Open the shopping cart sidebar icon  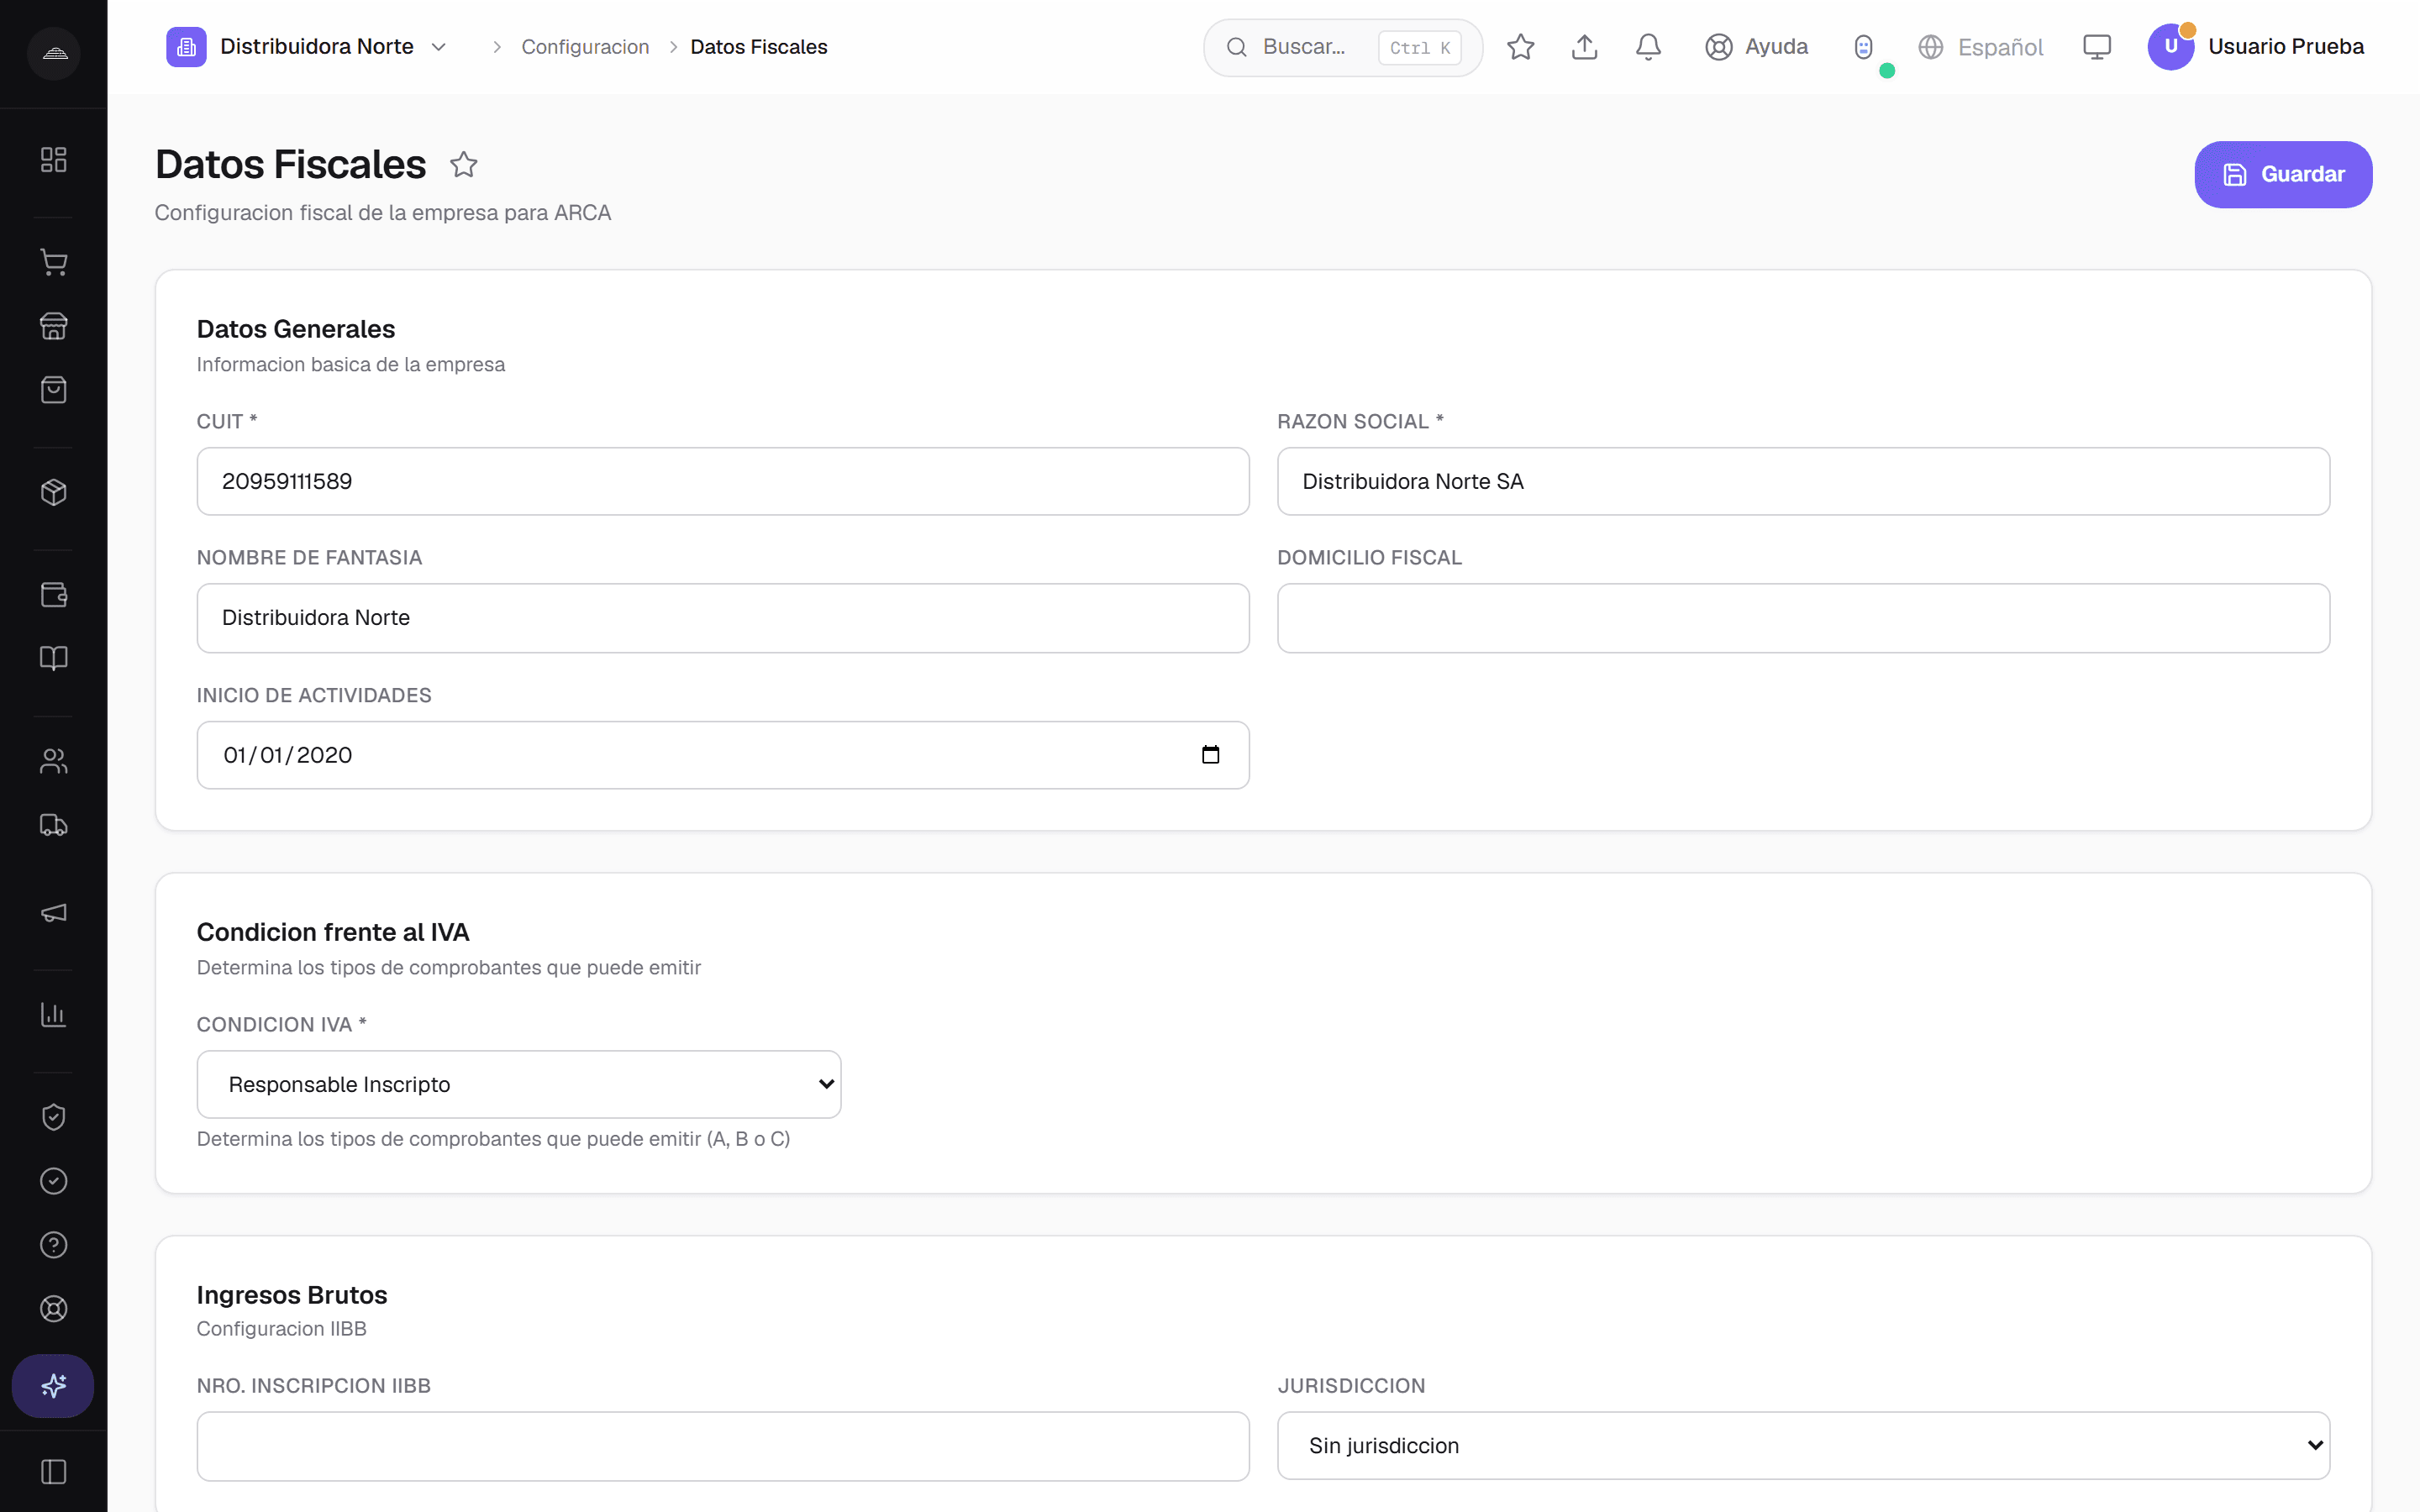click(x=54, y=262)
